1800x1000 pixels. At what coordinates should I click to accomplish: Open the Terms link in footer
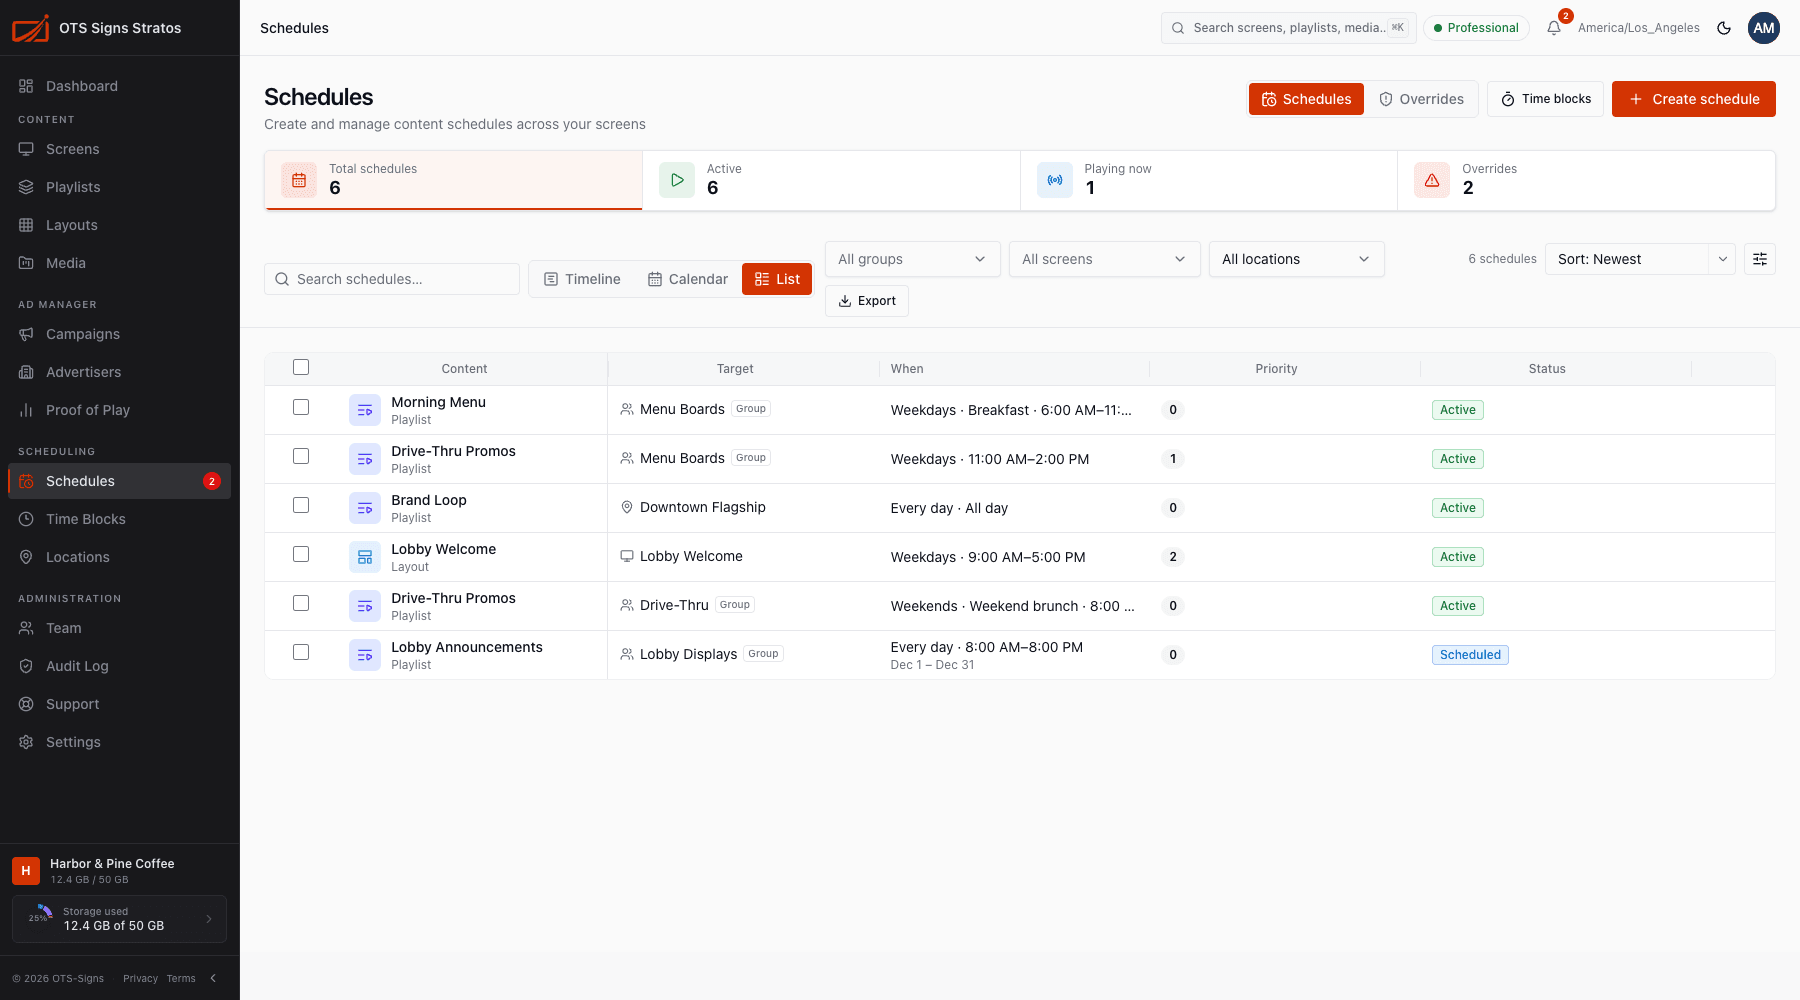[x=181, y=978]
